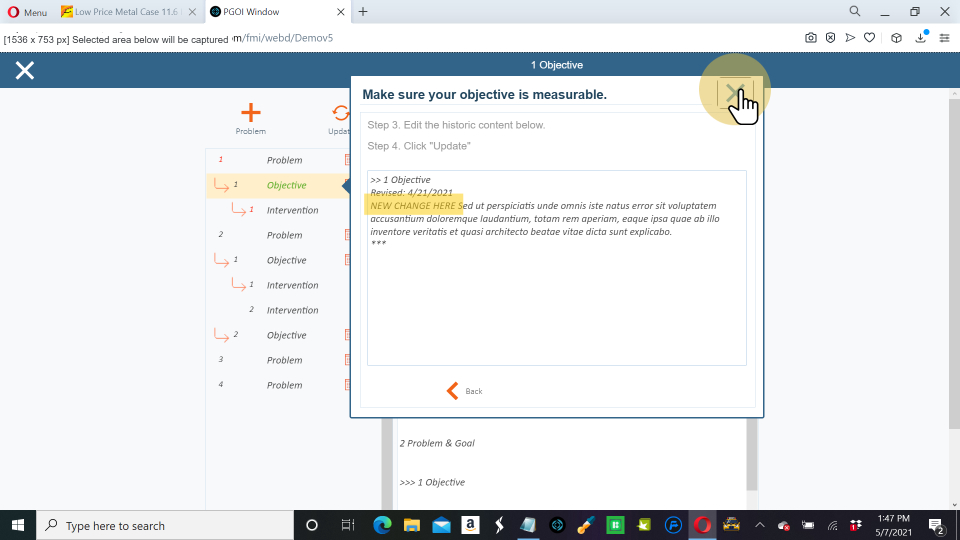Click the search icon in tab bar
The height and width of the screenshot is (540, 960).
point(855,12)
